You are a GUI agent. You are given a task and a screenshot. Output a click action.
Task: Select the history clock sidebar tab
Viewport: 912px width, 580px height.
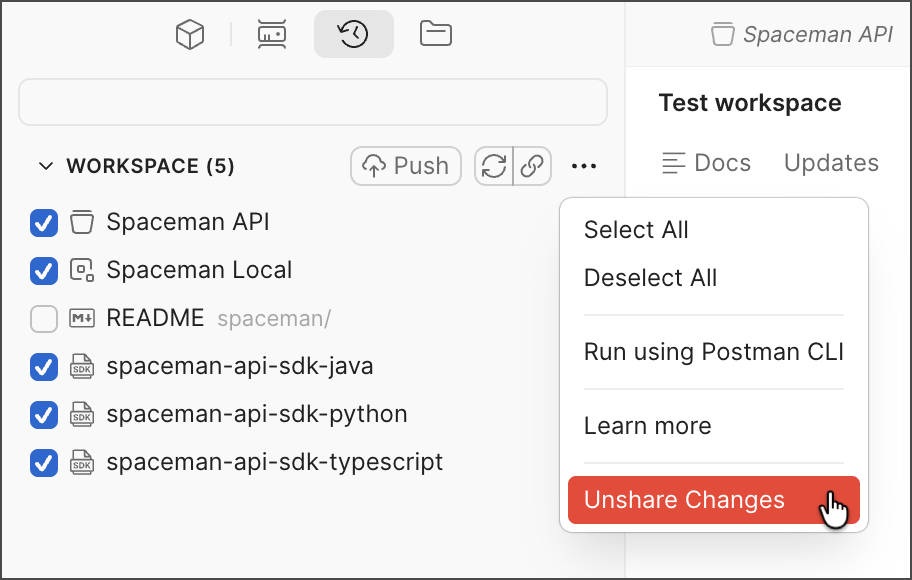[x=354, y=34]
